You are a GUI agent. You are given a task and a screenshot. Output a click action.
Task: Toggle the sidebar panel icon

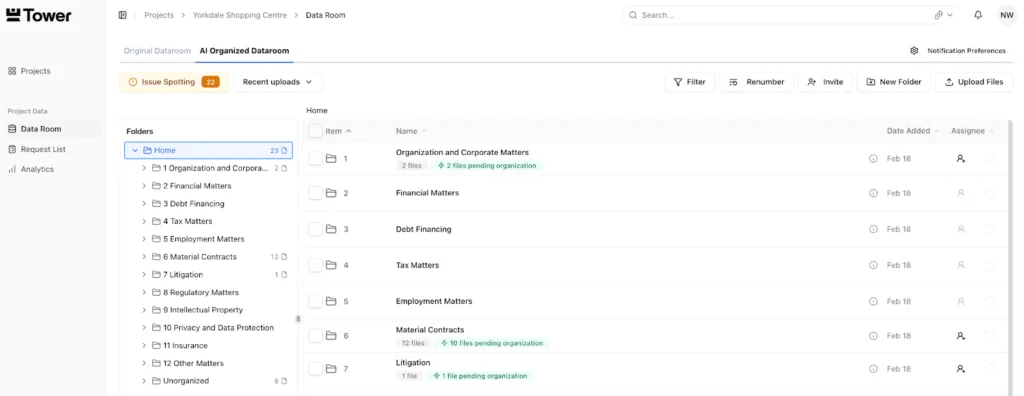pyautogui.click(x=122, y=15)
